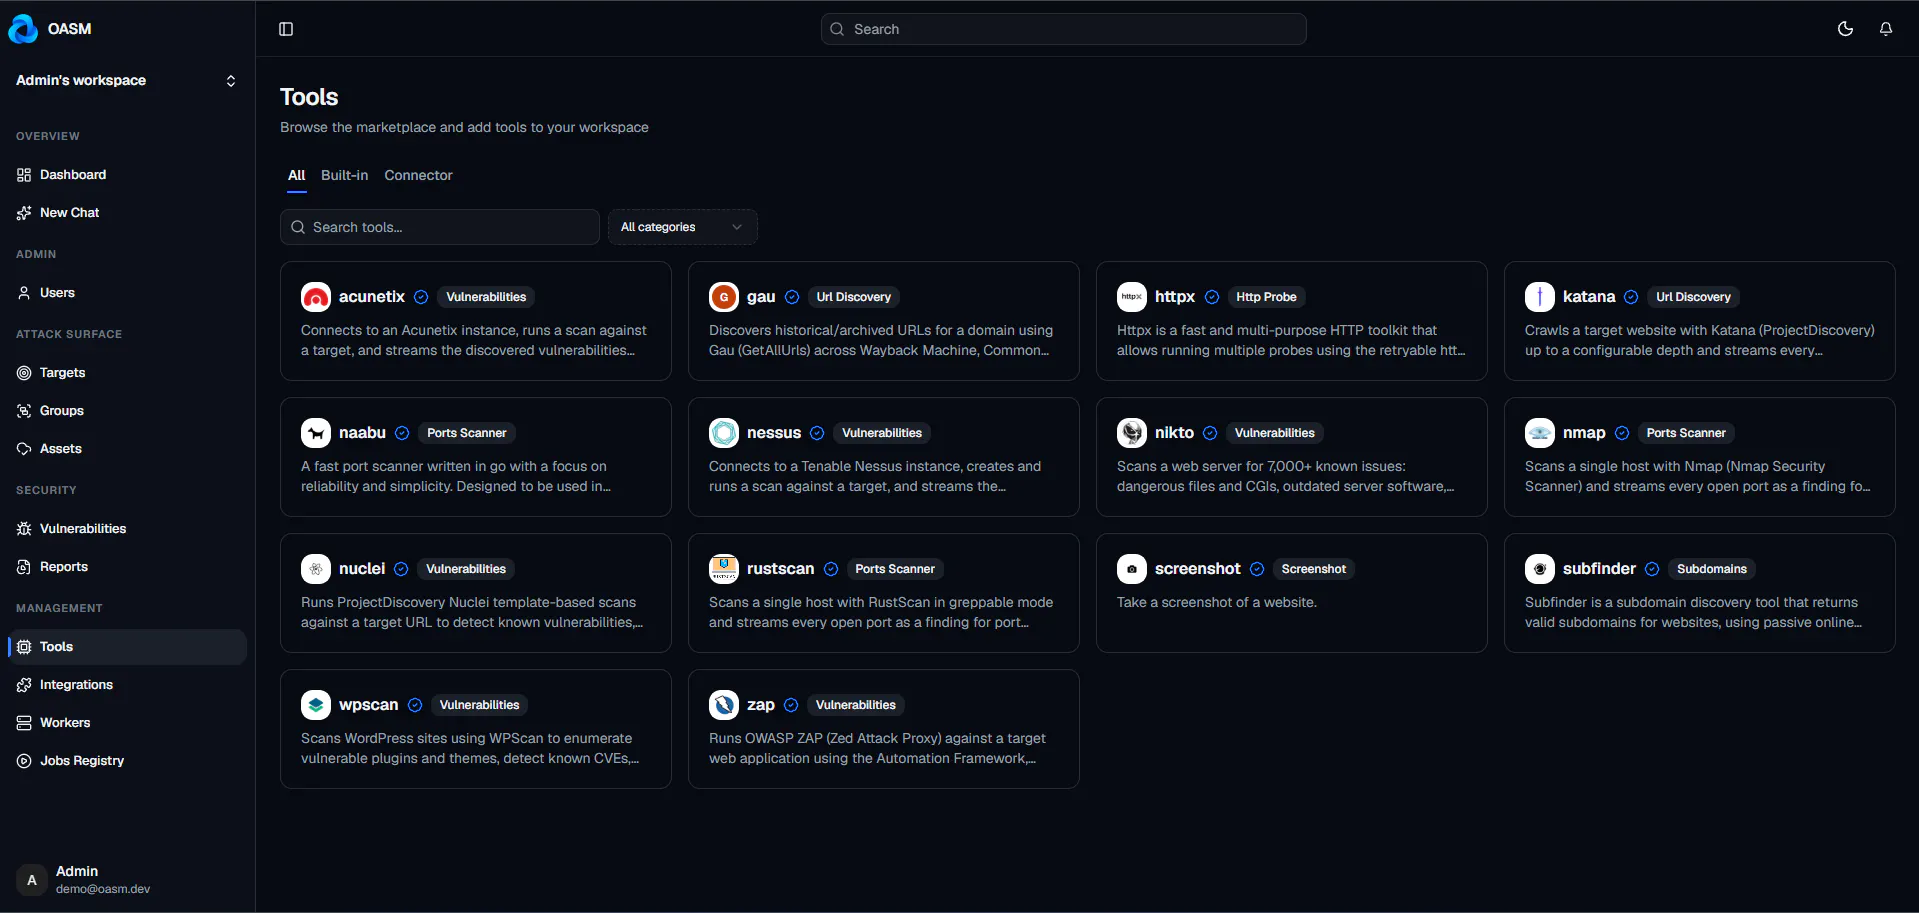Open Jobs Registry in sidebar

127,761
